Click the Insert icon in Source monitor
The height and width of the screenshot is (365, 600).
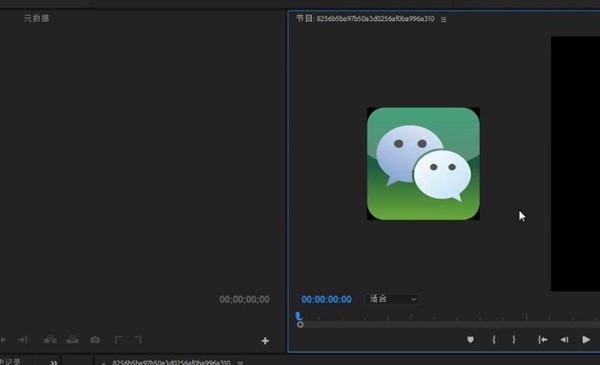(x=50, y=339)
